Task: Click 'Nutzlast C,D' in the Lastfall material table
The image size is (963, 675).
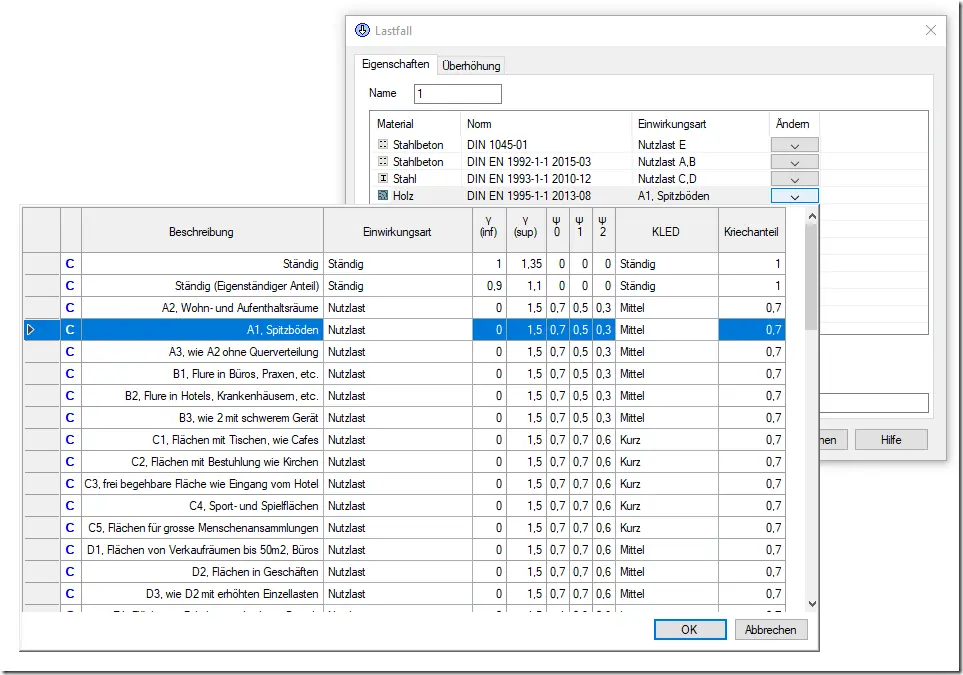Action: (667, 179)
